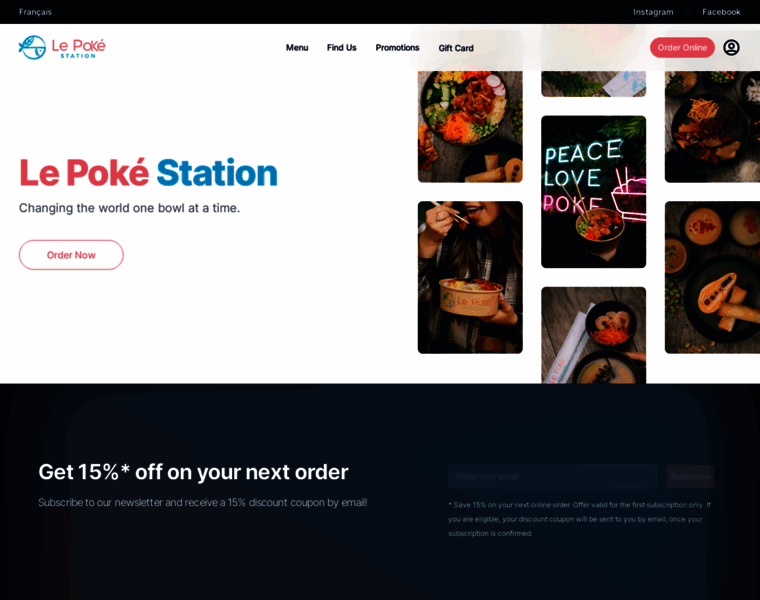Open the Promotions page
This screenshot has height=600, width=760.
397,47
